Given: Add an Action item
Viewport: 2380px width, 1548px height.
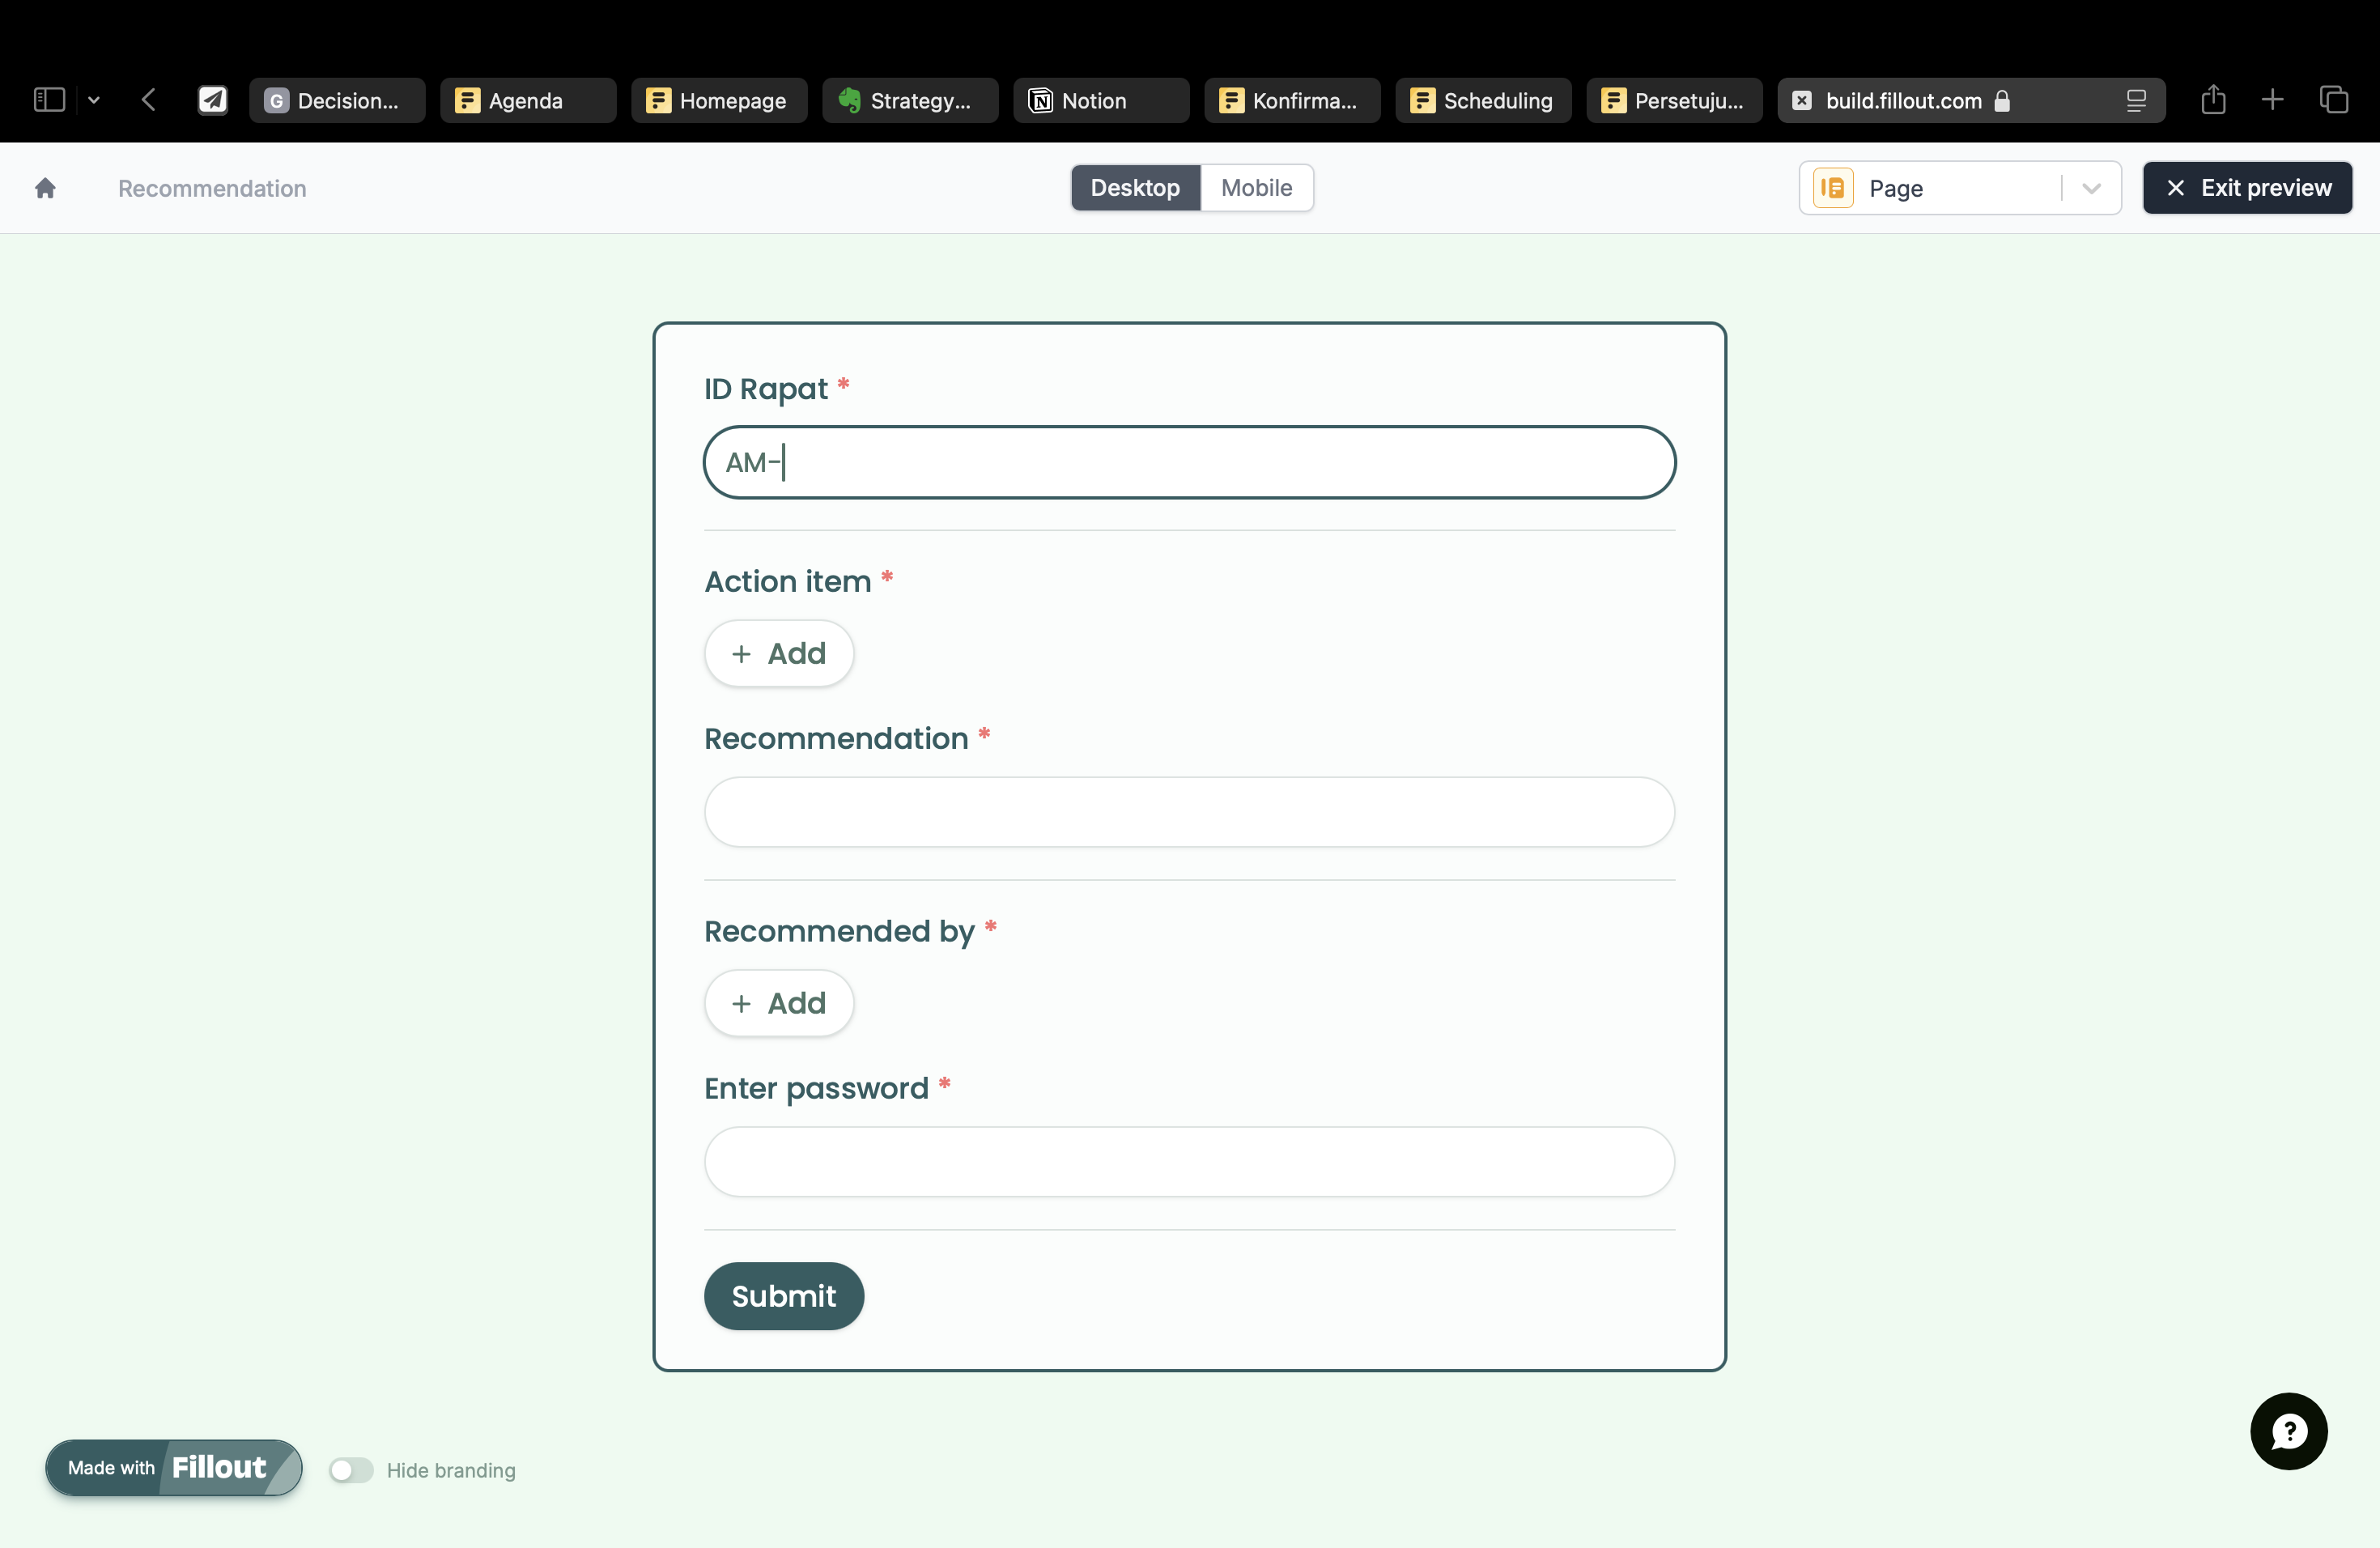Looking at the screenshot, I should (x=779, y=653).
